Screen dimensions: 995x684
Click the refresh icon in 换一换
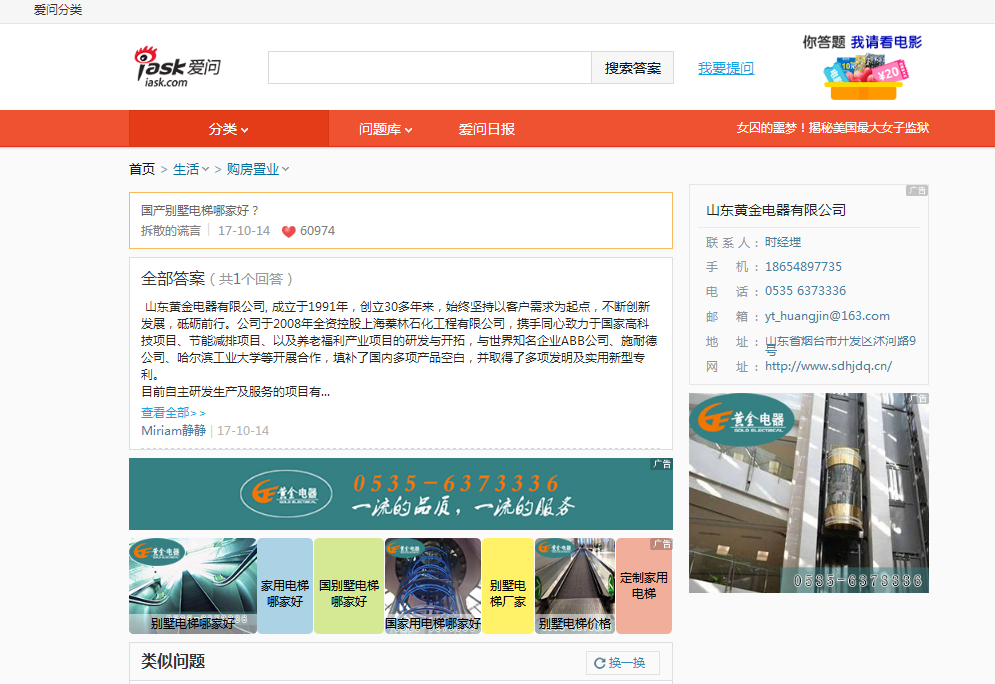click(x=600, y=663)
